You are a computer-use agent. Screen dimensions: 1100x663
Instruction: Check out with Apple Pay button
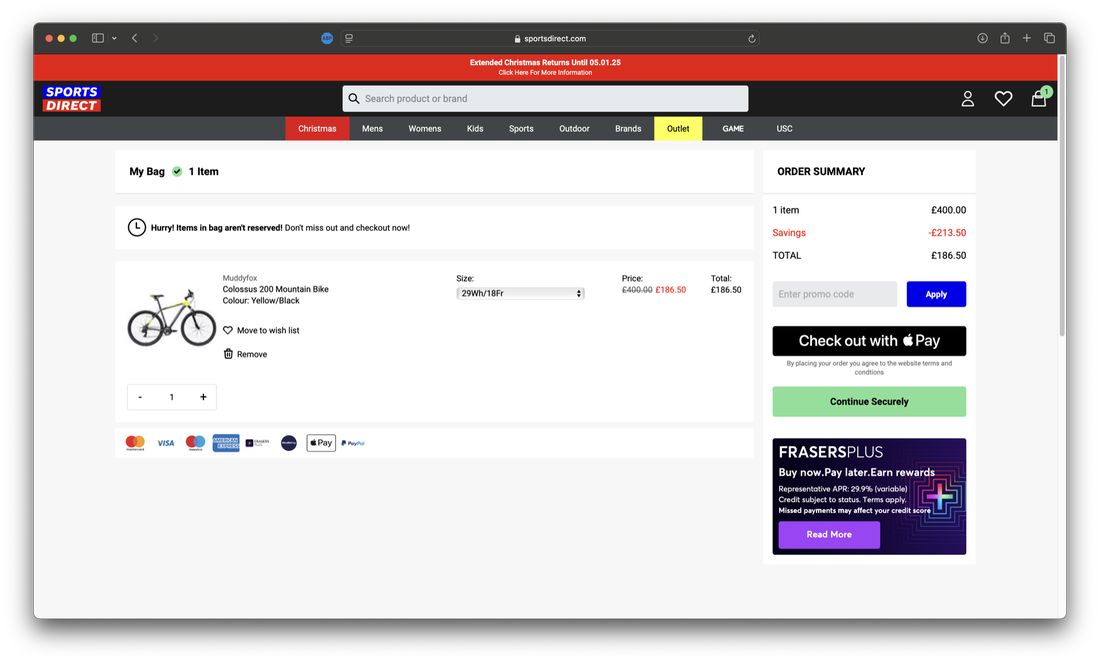click(869, 341)
